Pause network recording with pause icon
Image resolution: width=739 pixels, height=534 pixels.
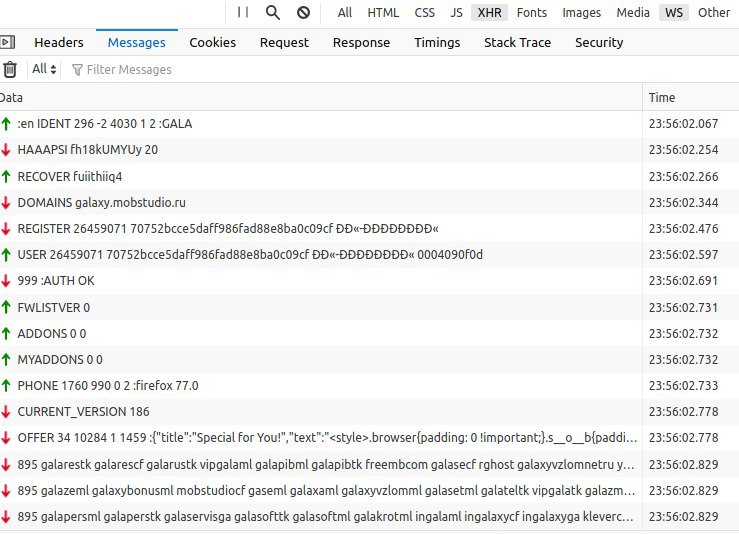tap(243, 12)
